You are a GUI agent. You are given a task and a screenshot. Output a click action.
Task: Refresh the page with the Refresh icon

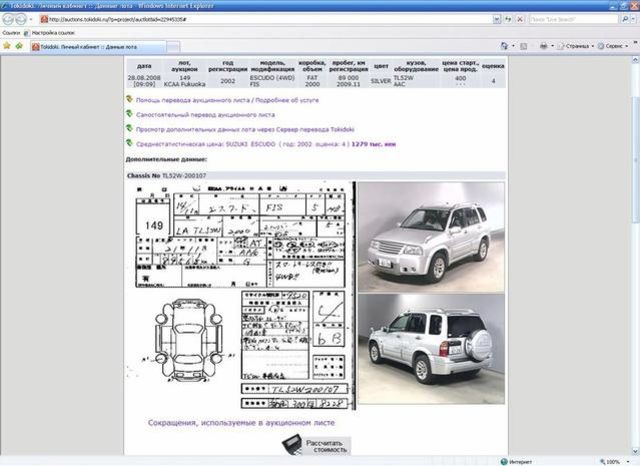(x=508, y=19)
